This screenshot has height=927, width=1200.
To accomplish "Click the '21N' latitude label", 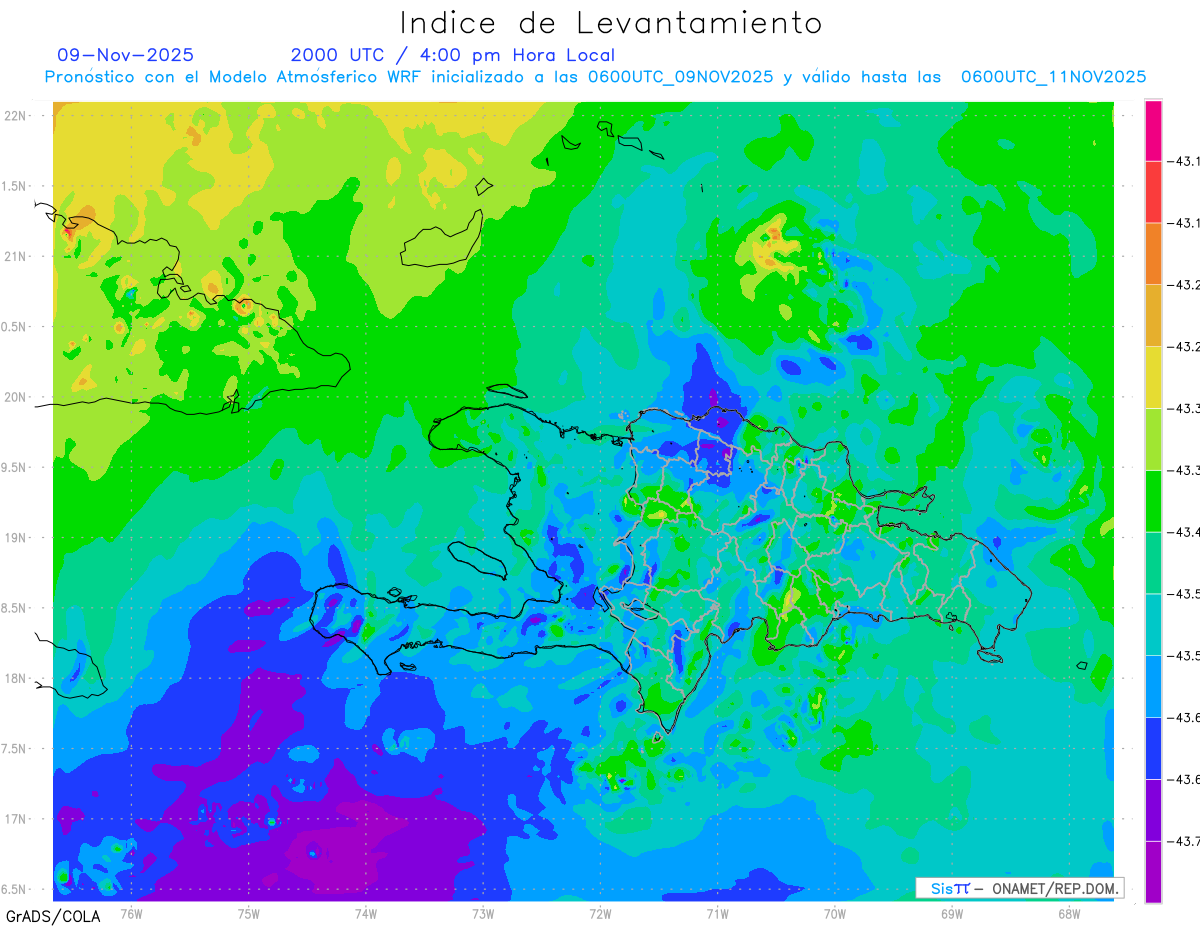I will [x=15, y=256].
